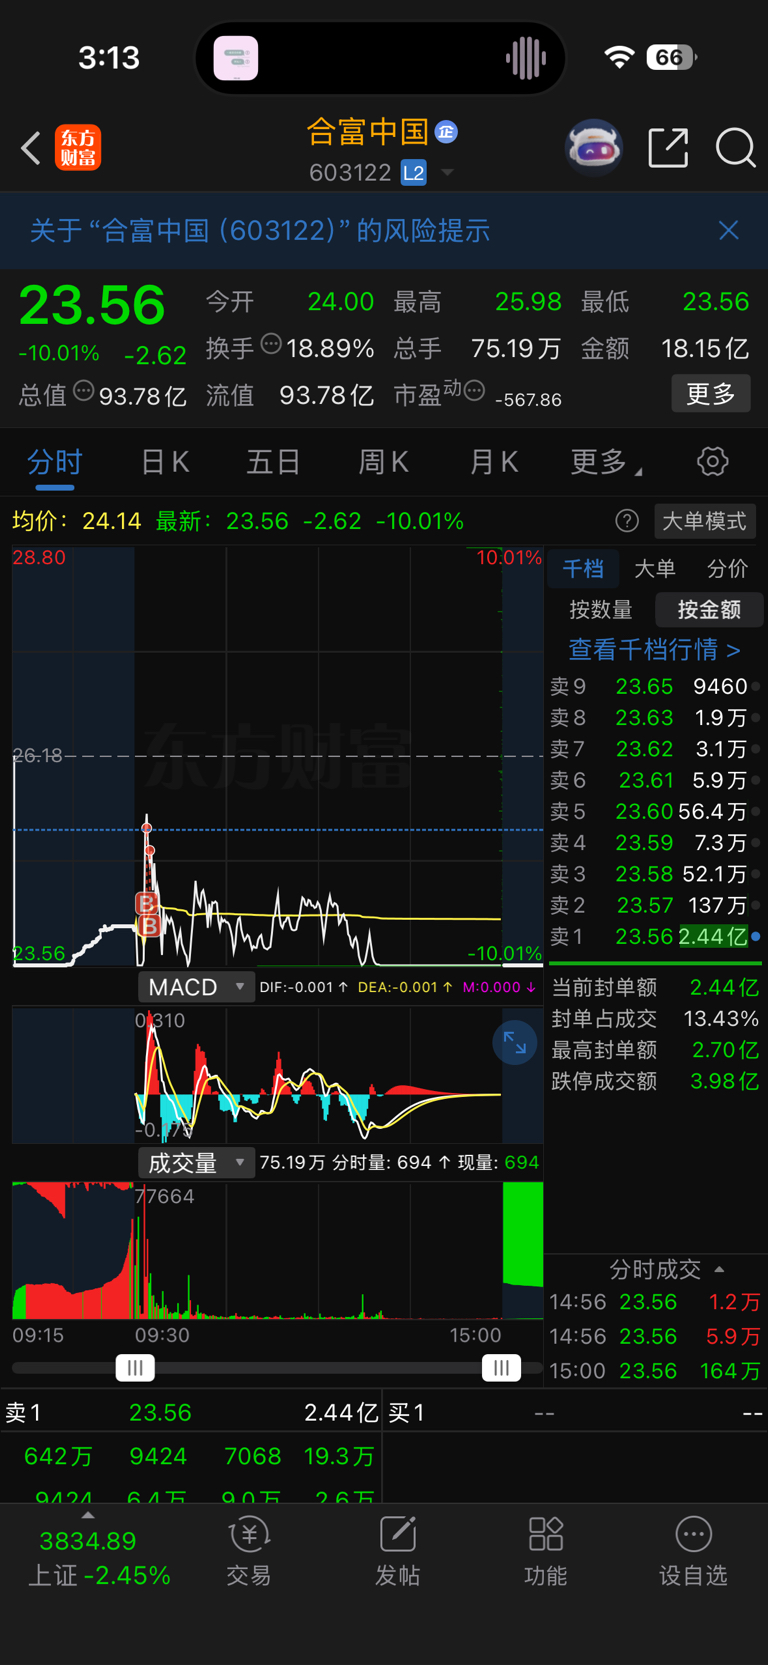
Task: Tap the 买1 empty bid row
Action: coord(576,1413)
